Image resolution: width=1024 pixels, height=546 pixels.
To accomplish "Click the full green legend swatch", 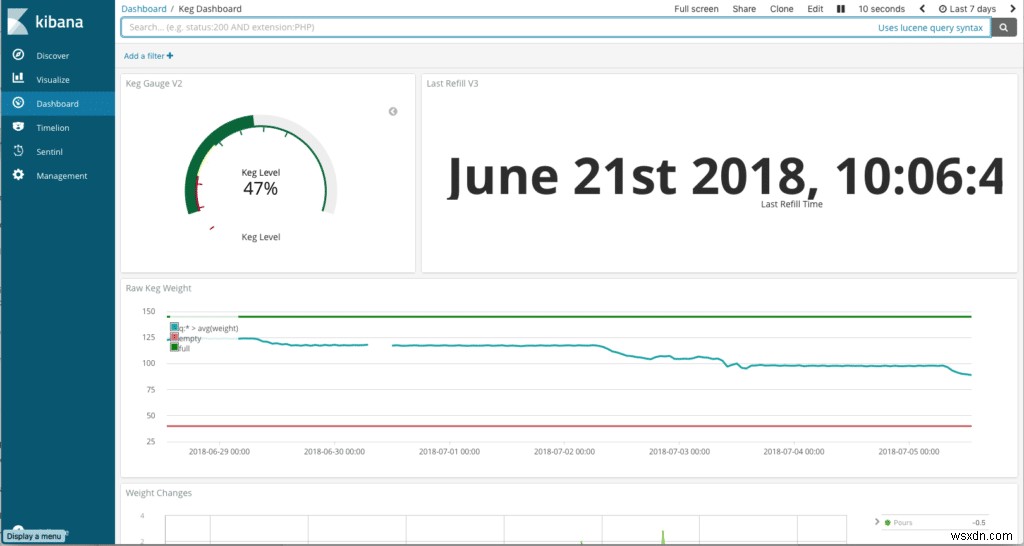I will [x=174, y=347].
